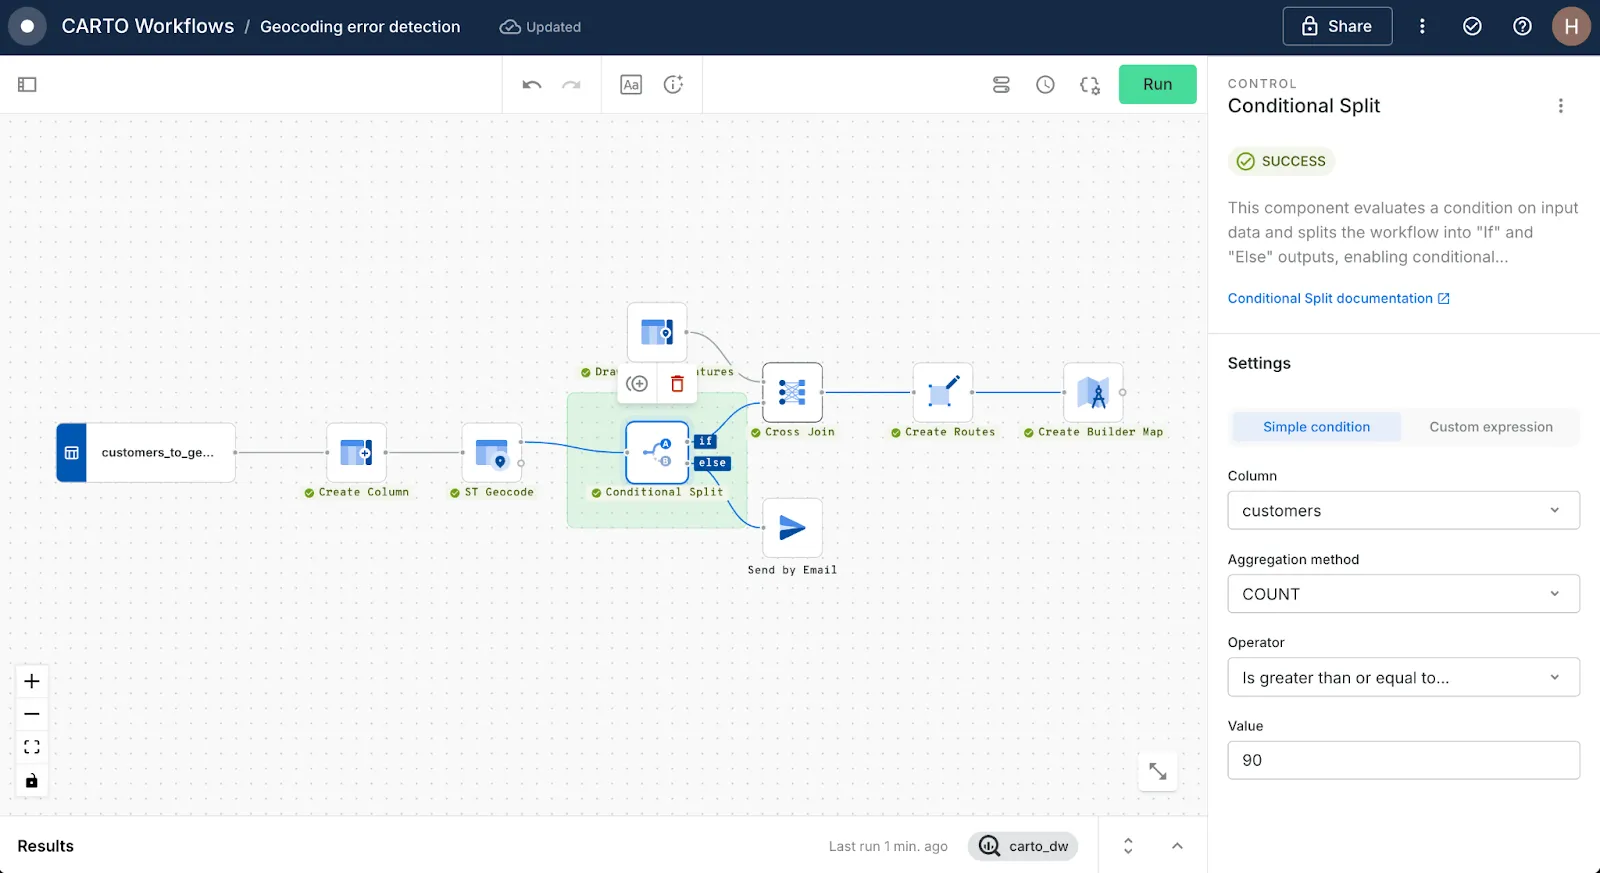Expand the Results panel chevron

pyautogui.click(x=1177, y=846)
